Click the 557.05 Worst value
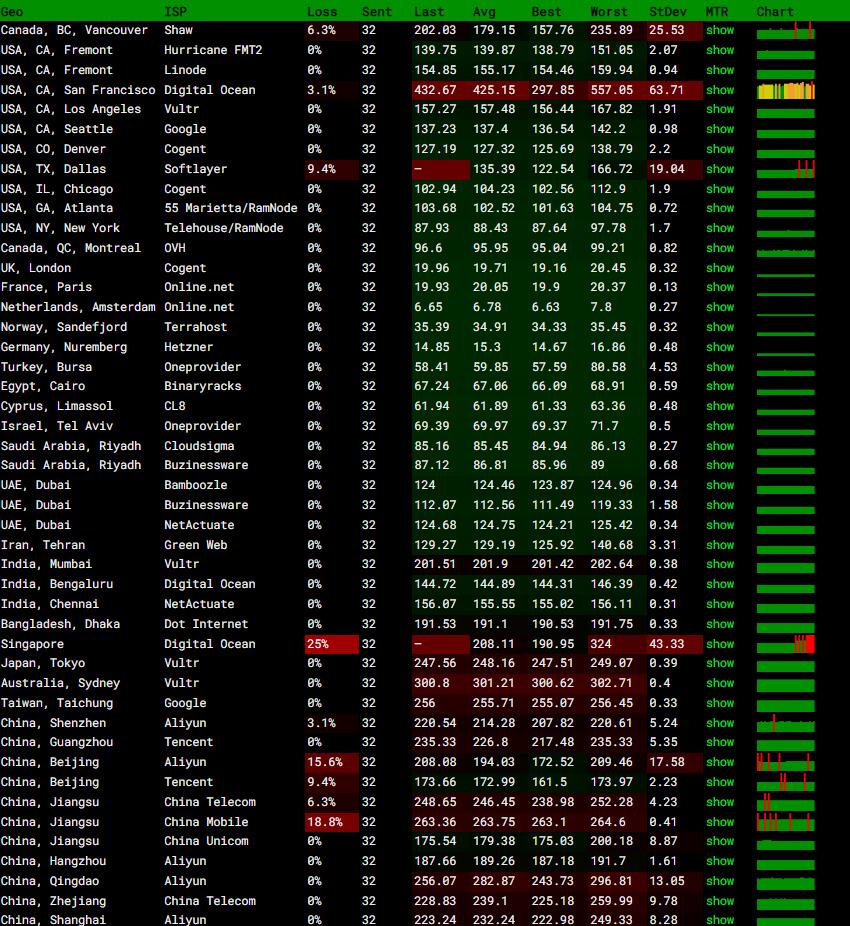 tap(611, 90)
